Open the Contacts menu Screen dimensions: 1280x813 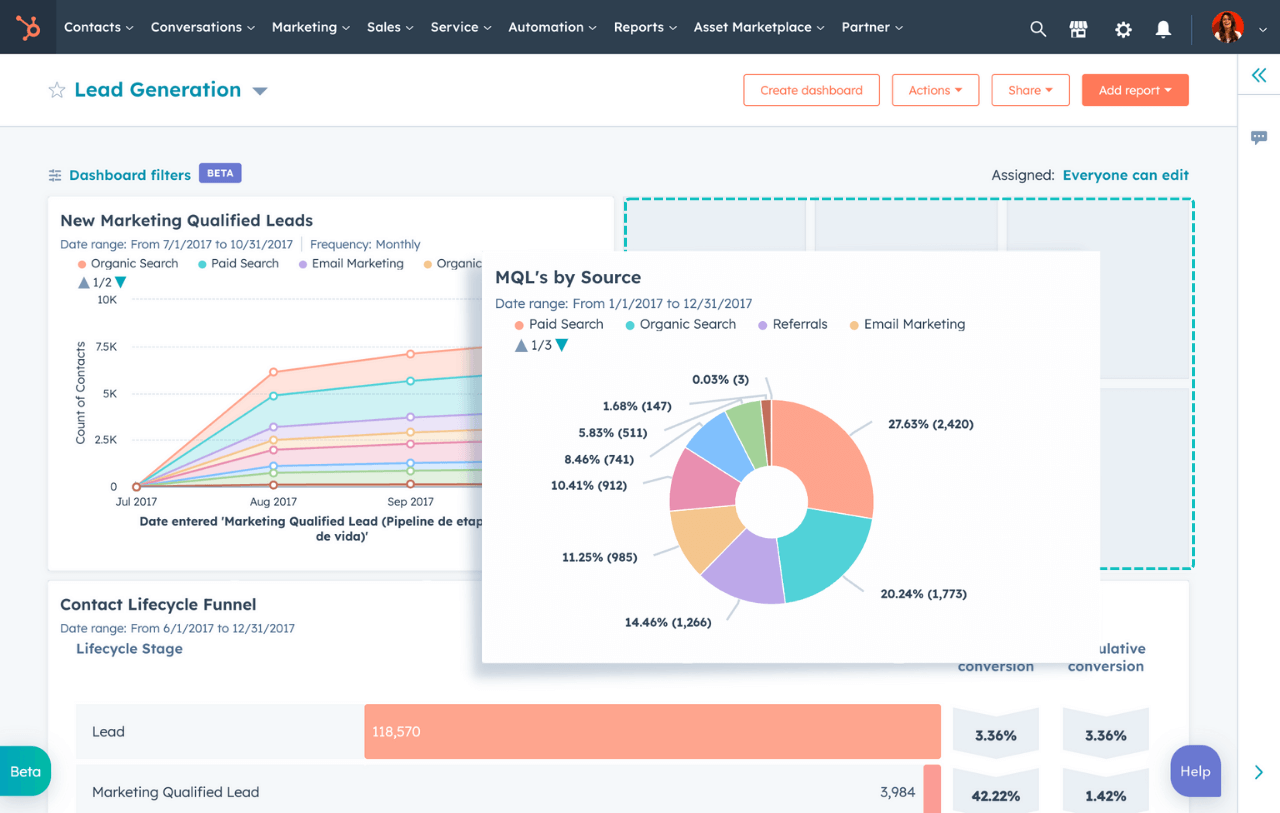[97, 27]
